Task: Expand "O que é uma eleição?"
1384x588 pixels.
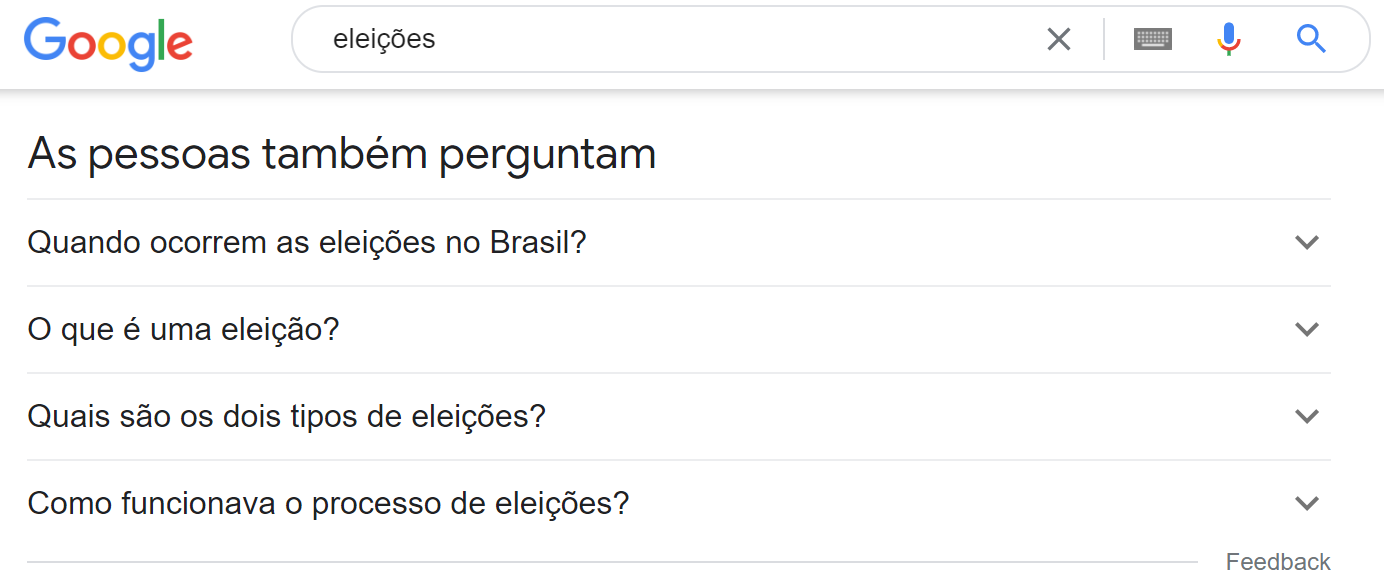Action: pyautogui.click(x=1306, y=329)
